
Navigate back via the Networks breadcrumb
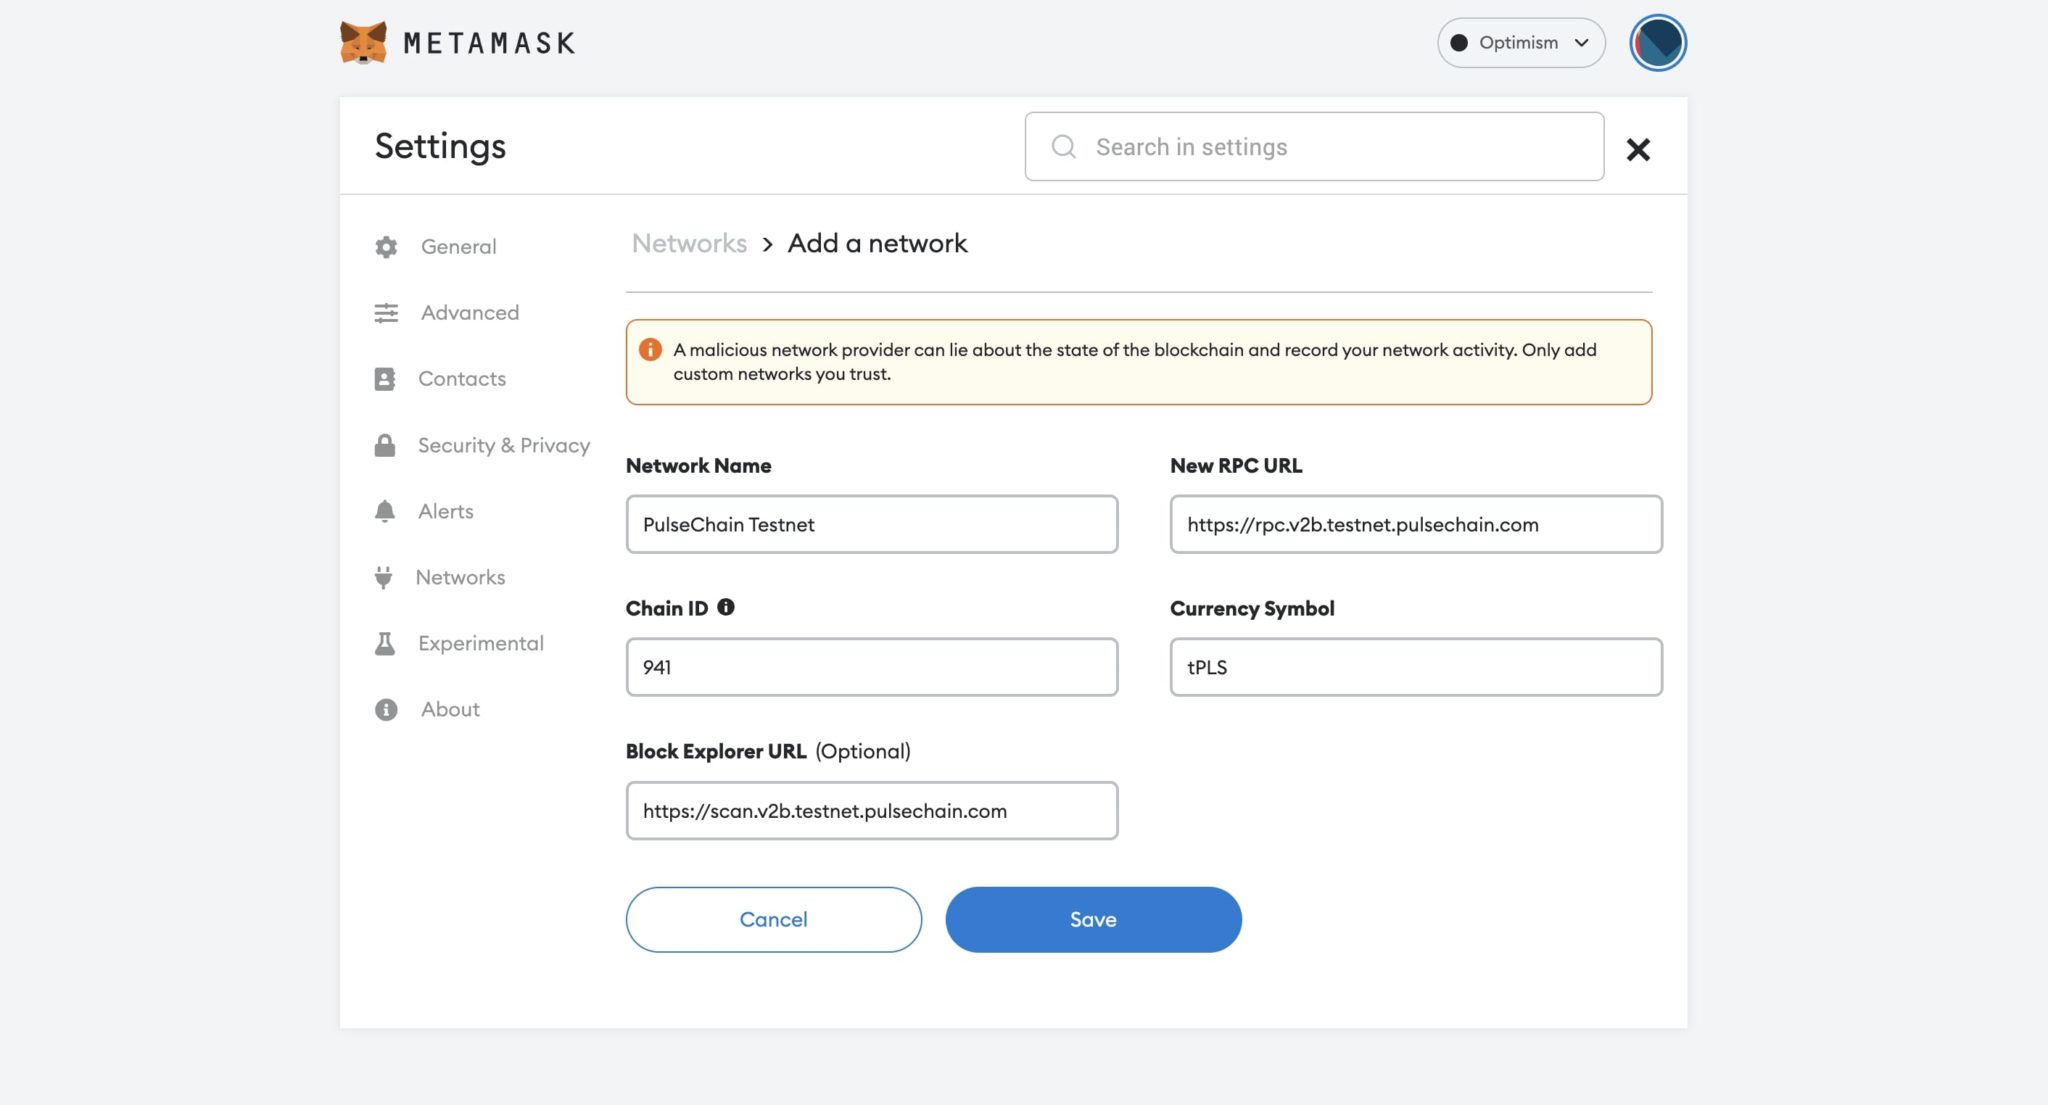coord(688,243)
